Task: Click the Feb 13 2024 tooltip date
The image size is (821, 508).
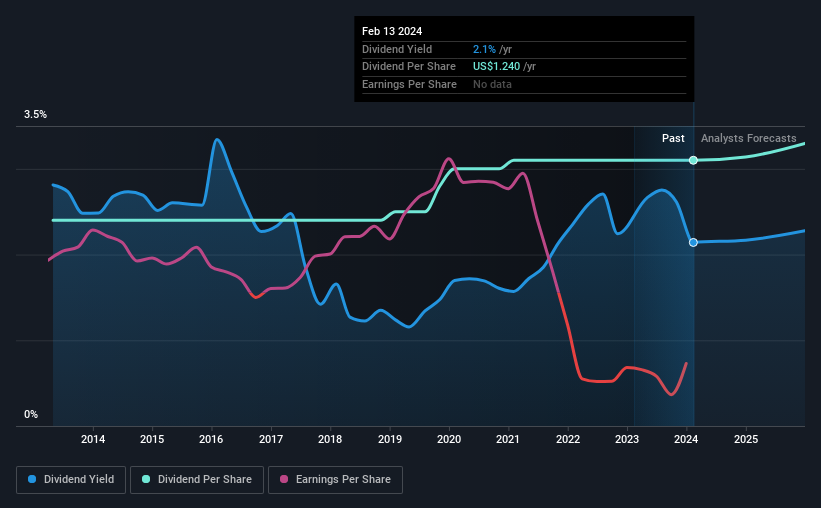Action: tap(392, 31)
